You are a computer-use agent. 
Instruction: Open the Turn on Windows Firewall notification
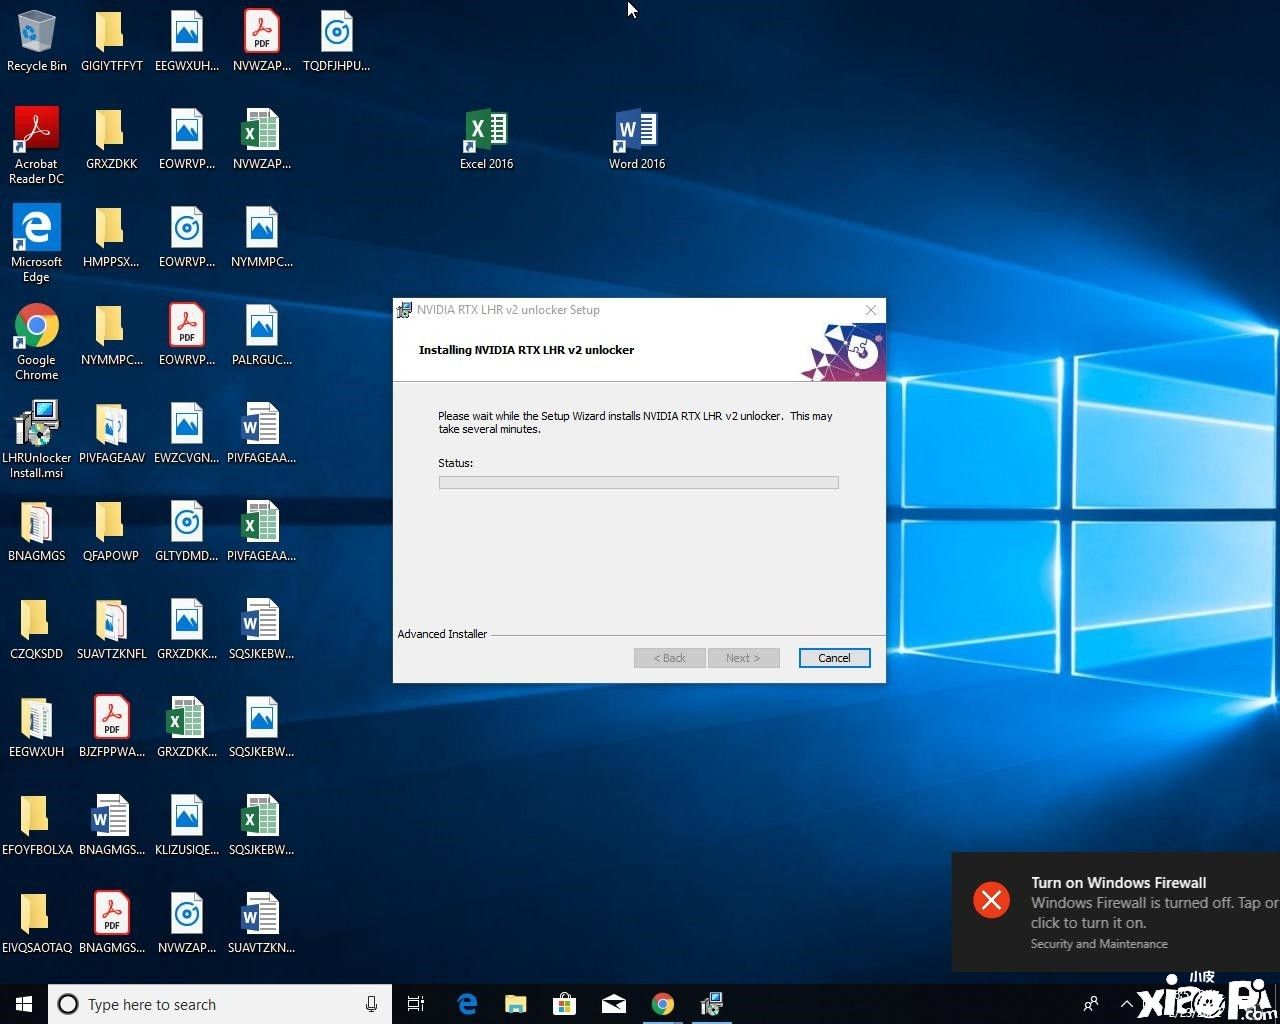click(x=1116, y=912)
